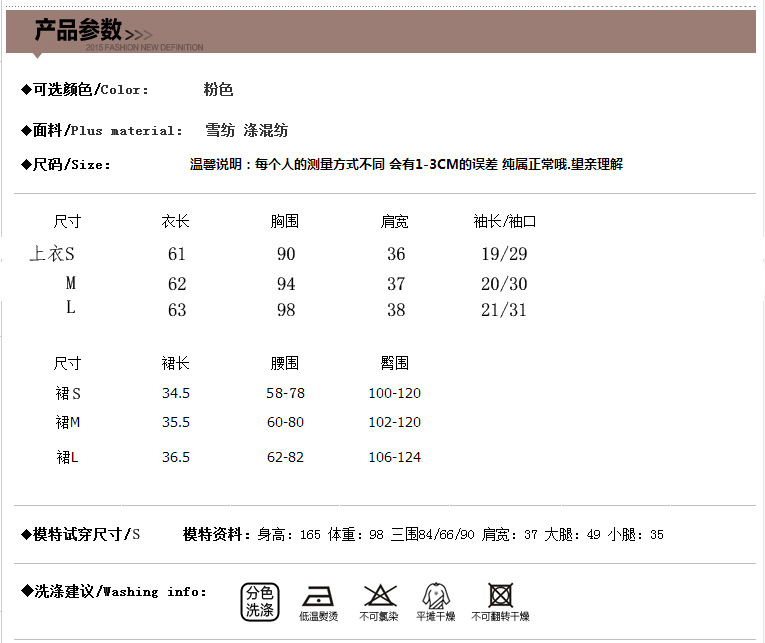Select the 粉色 color value
Viewport: 765px width, 643px height.
218,90
